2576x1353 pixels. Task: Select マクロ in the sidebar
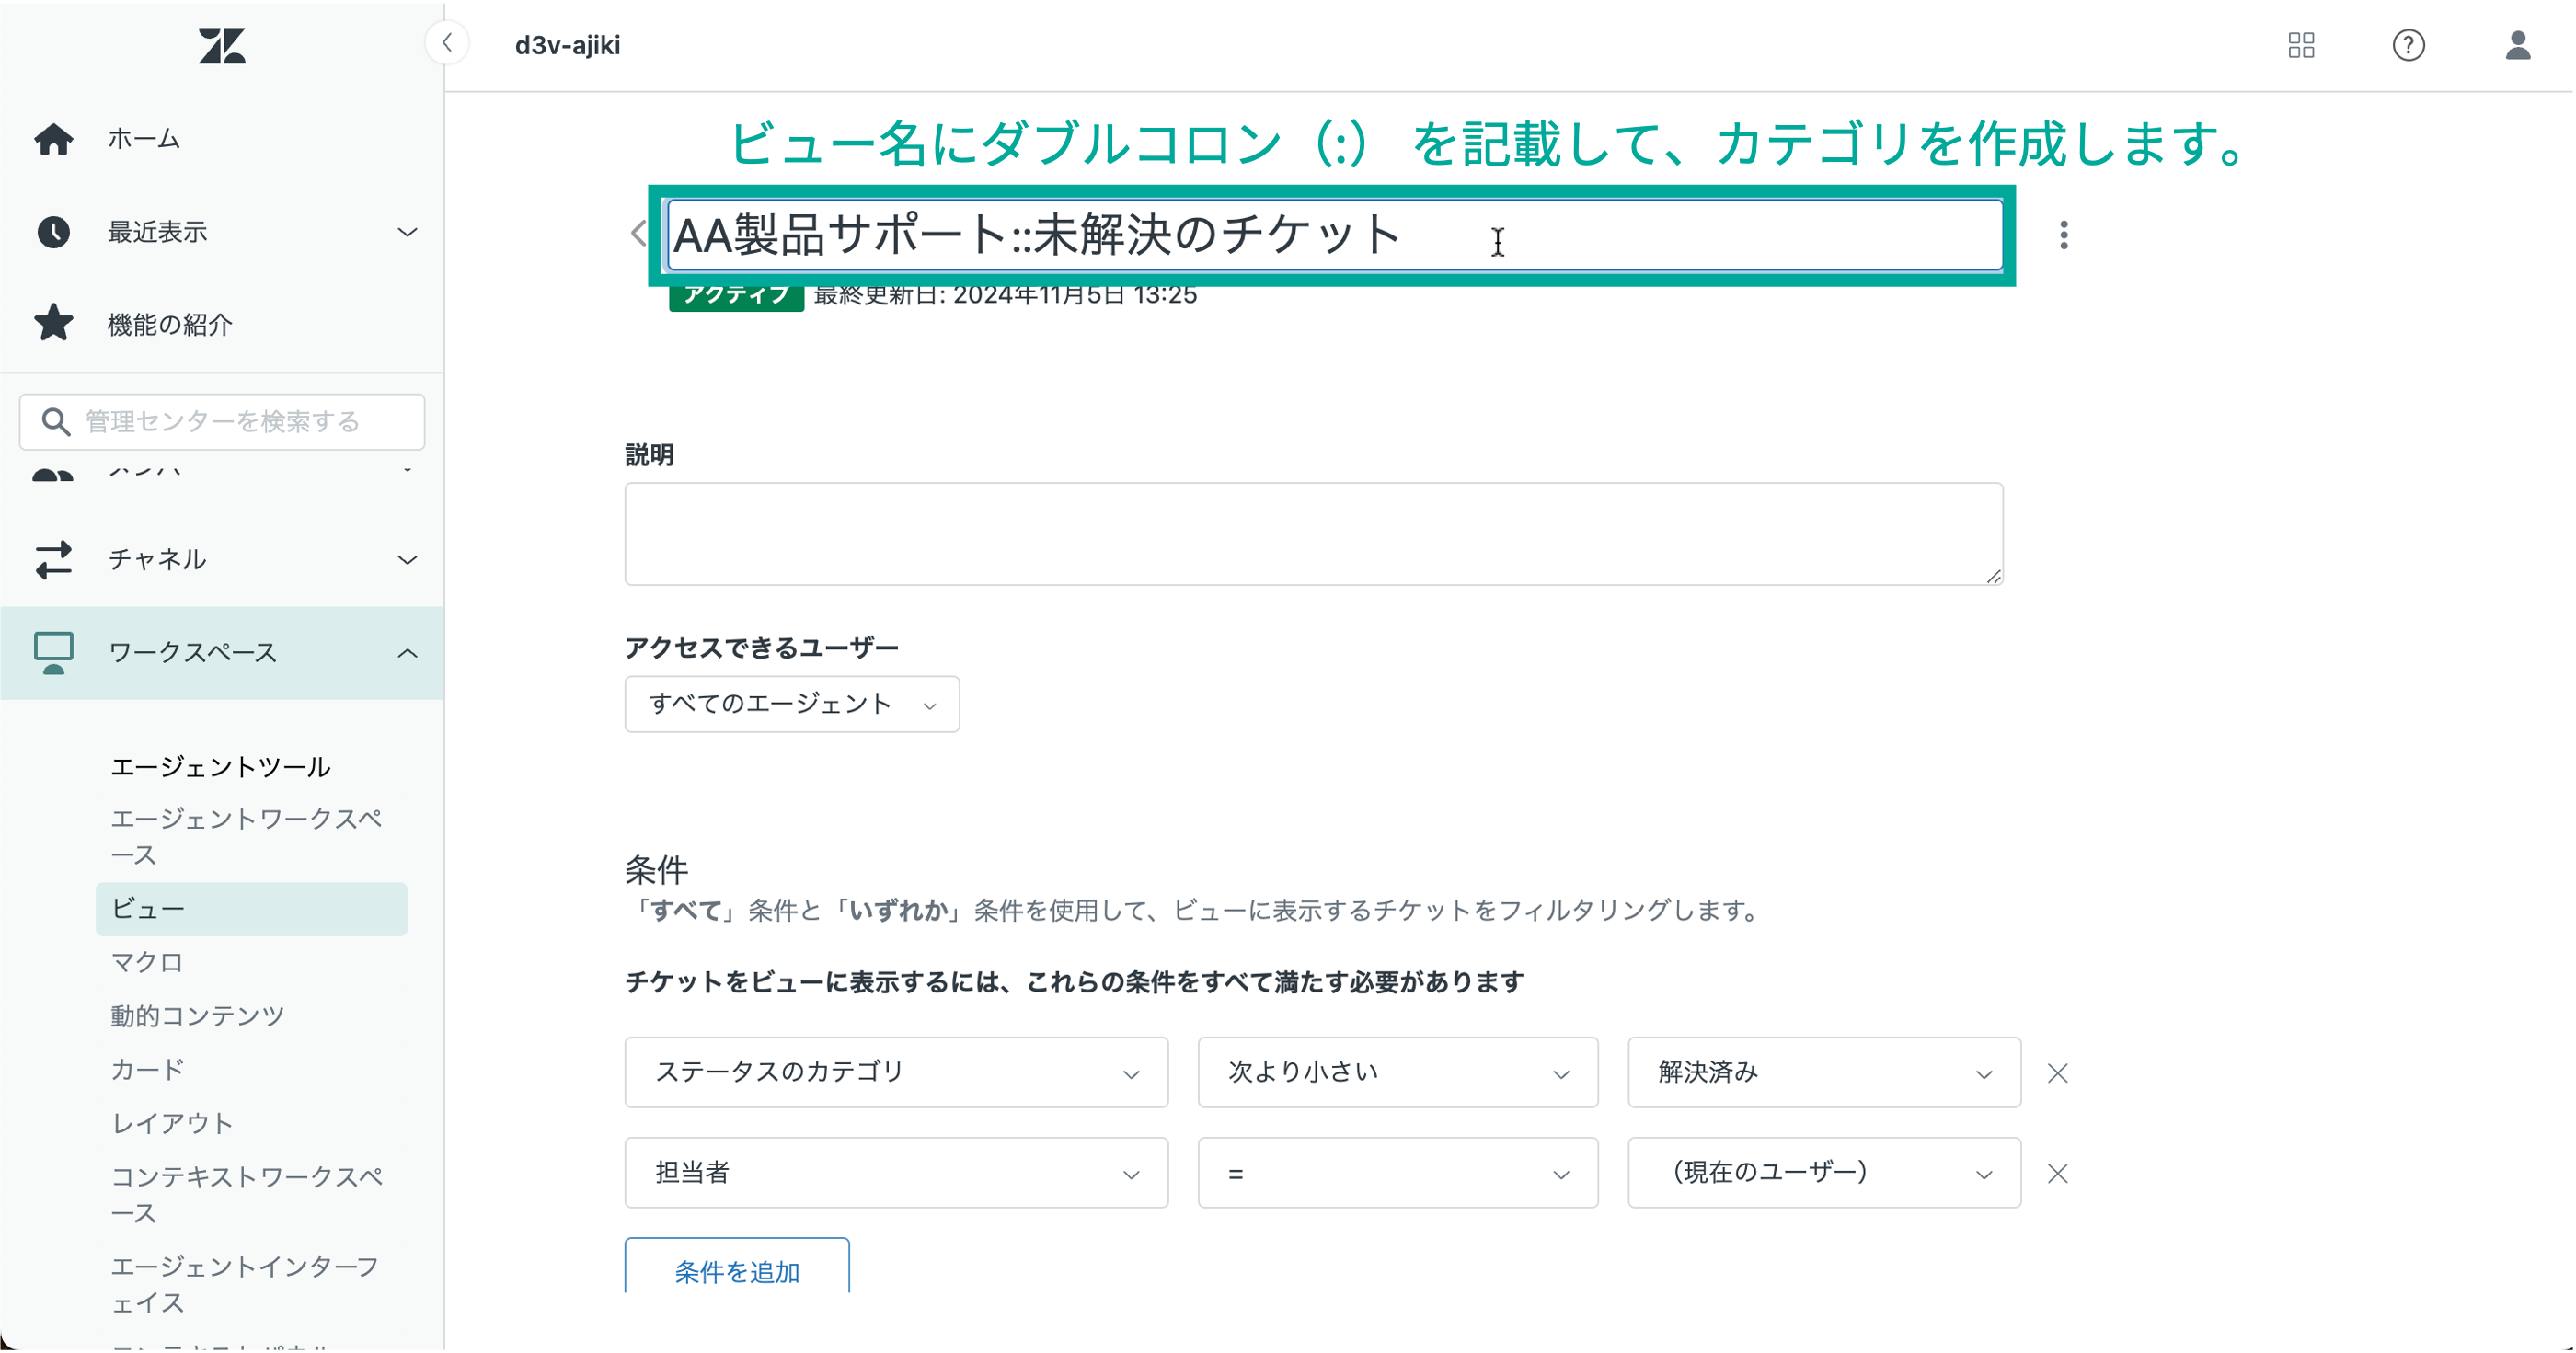click(x=146, y=962)
